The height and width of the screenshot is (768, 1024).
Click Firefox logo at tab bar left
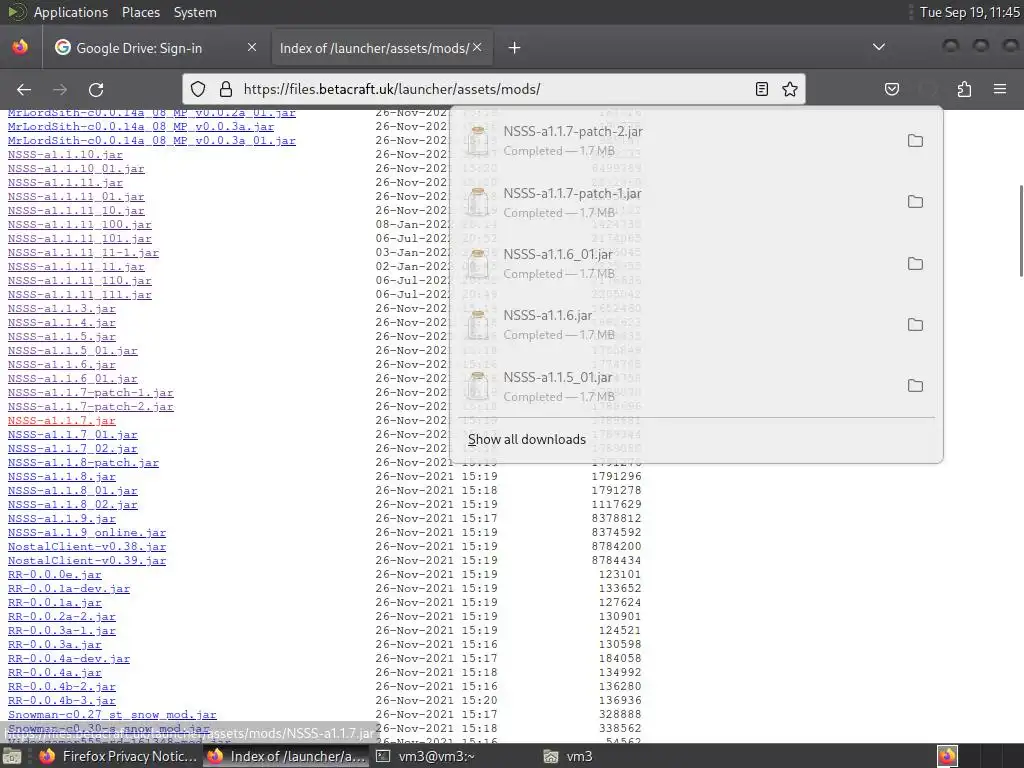tap(20, 47)
